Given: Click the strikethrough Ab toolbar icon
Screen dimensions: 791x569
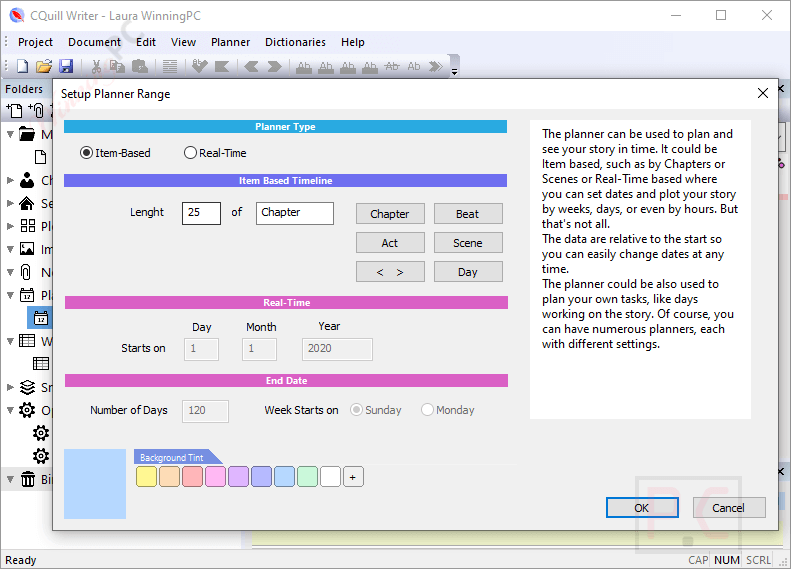Looking at the screenshot, I should pos(391,66).
